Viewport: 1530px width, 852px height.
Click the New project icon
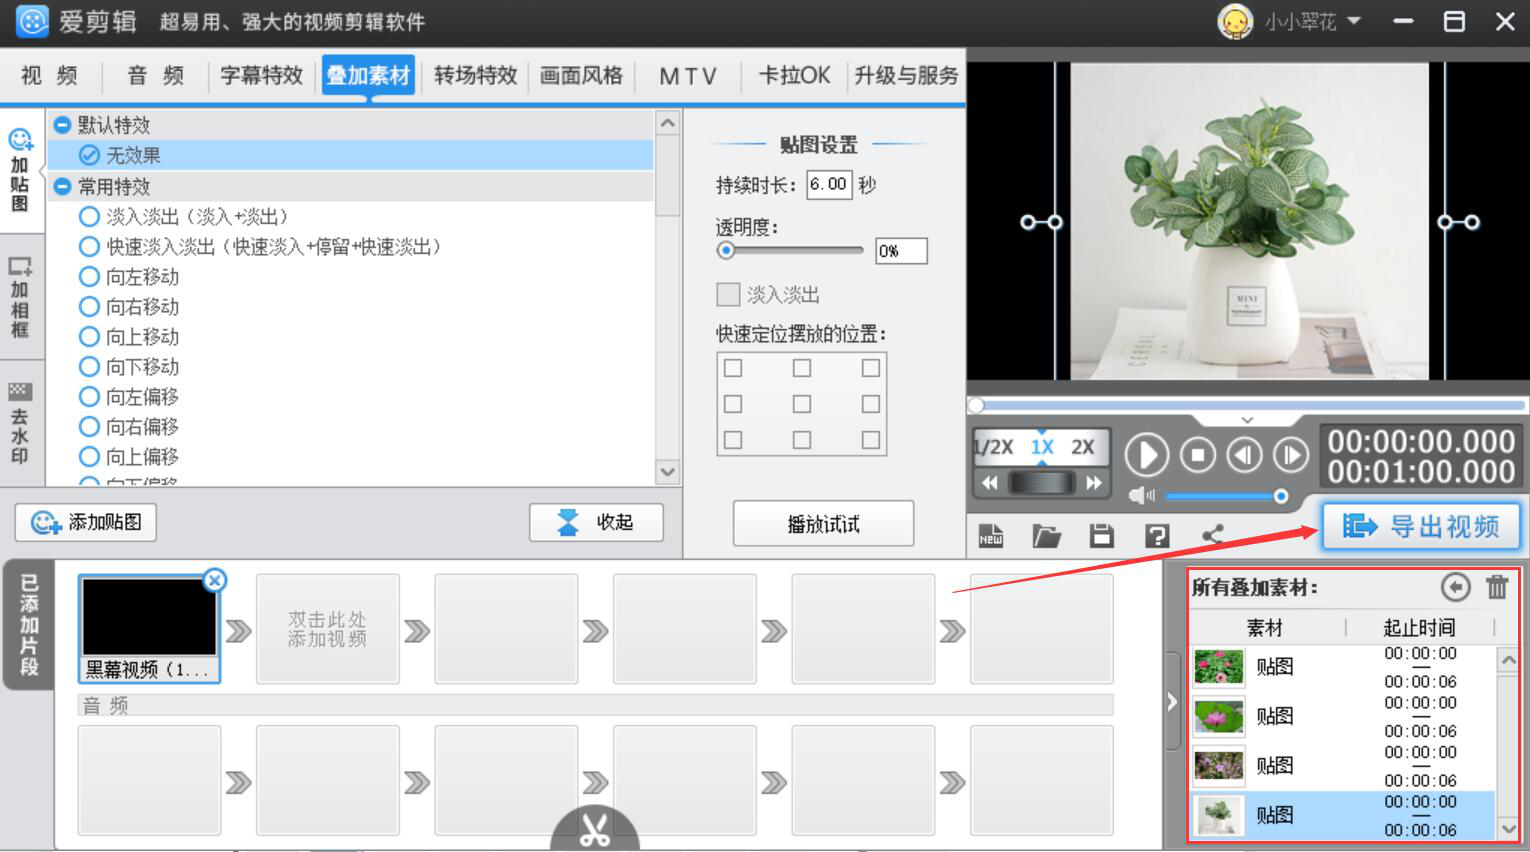[x=991, y=536]
